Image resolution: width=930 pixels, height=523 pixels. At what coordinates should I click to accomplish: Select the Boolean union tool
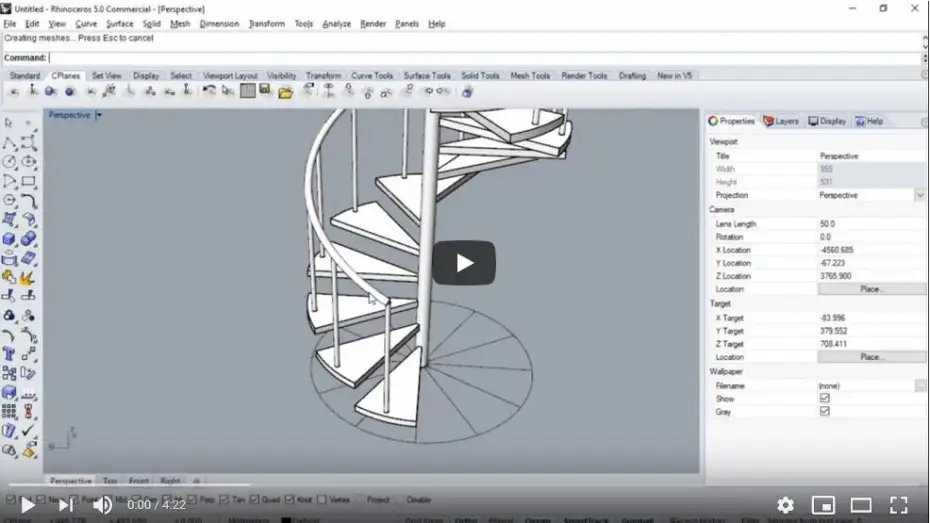click(28, 239)
